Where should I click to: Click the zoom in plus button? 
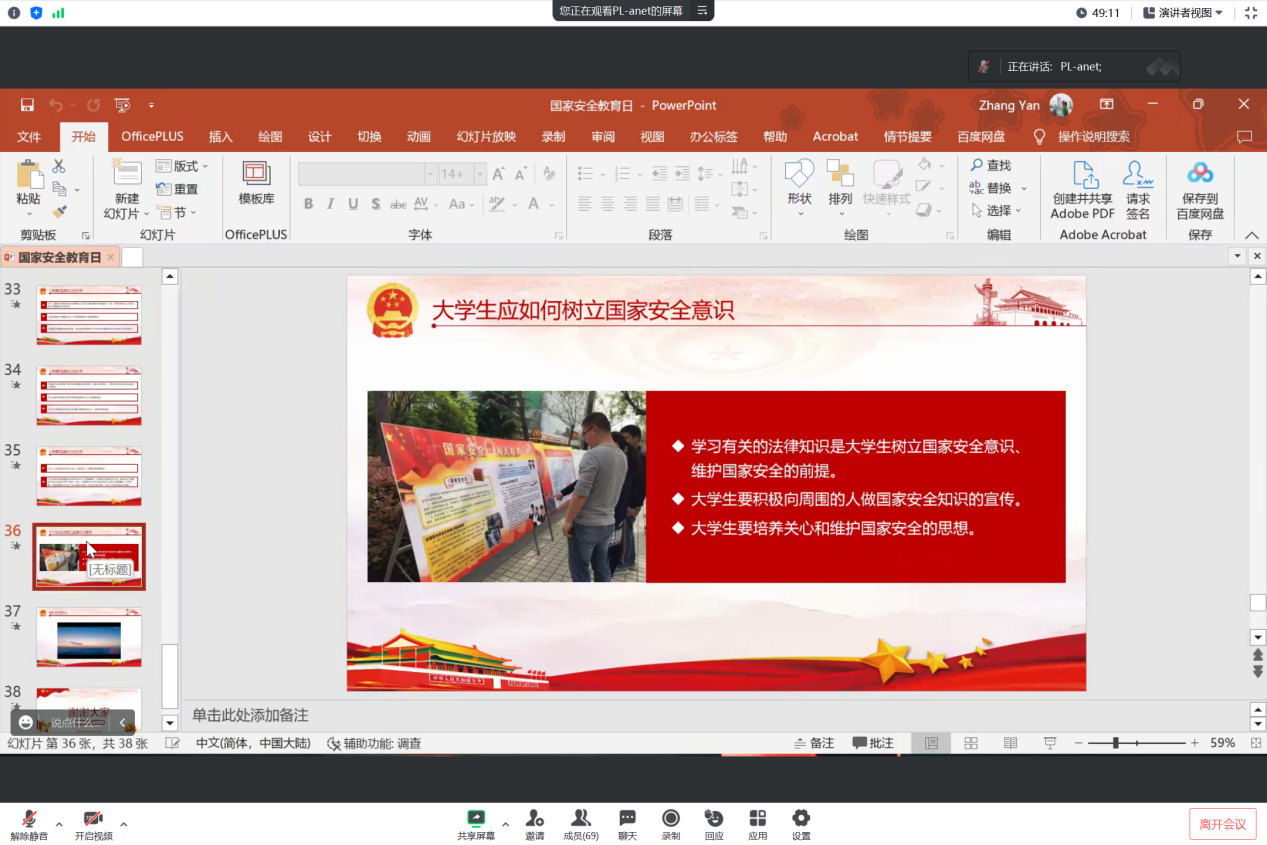click(x=1194, y=743)
